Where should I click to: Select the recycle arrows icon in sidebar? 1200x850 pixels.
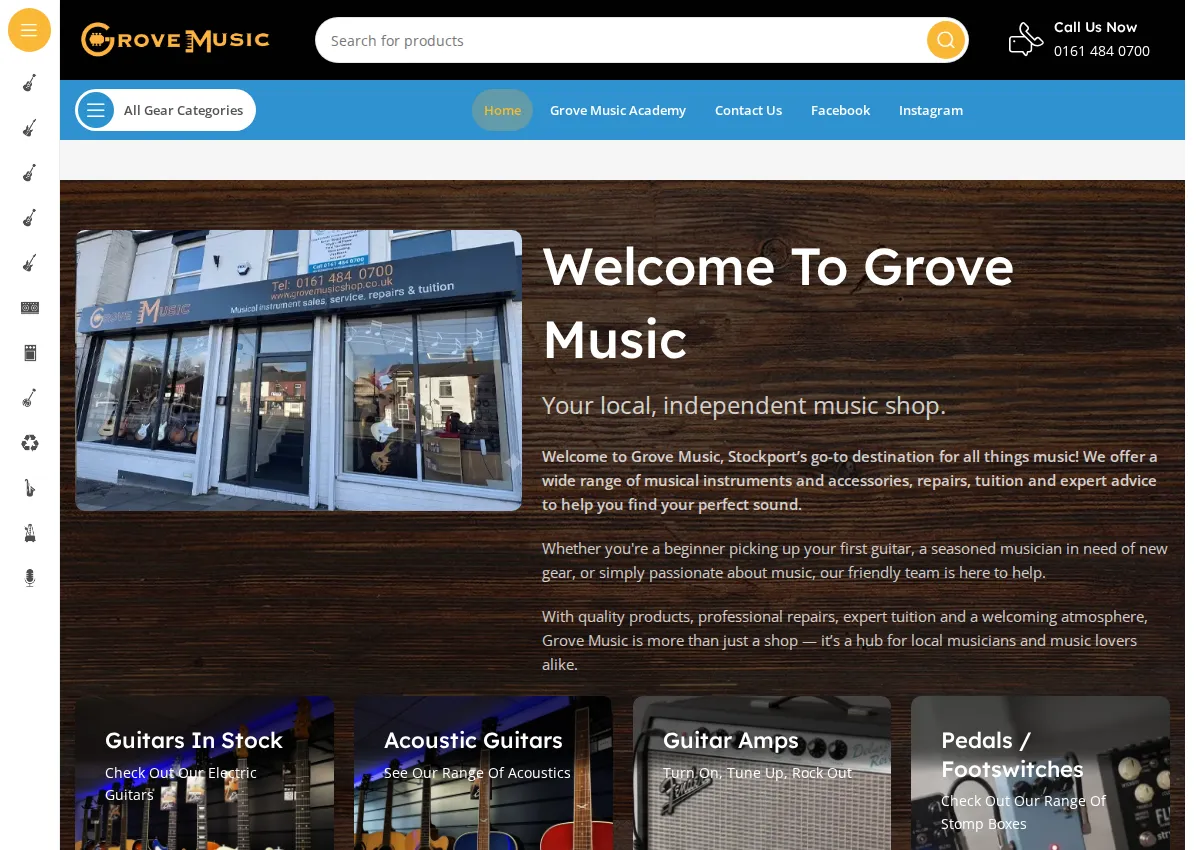[x=30, y=443]
